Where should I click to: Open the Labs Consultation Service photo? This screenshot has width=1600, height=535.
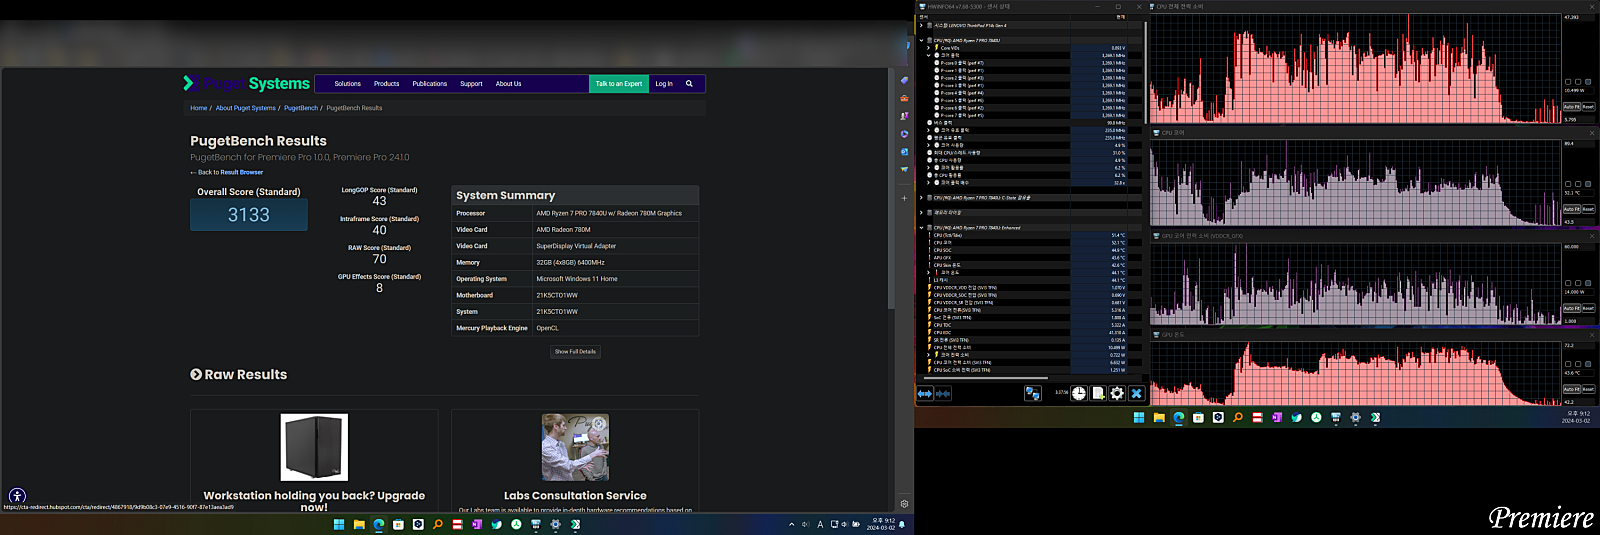pyautogui.click(x=575, y=447)
